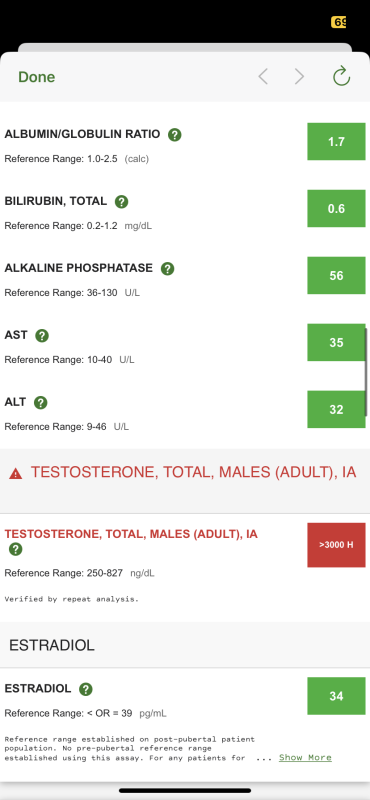Click the AST question mark icon
Image resolution: width=370 pixels, height=800 pixels.
(x=42, y=336)
